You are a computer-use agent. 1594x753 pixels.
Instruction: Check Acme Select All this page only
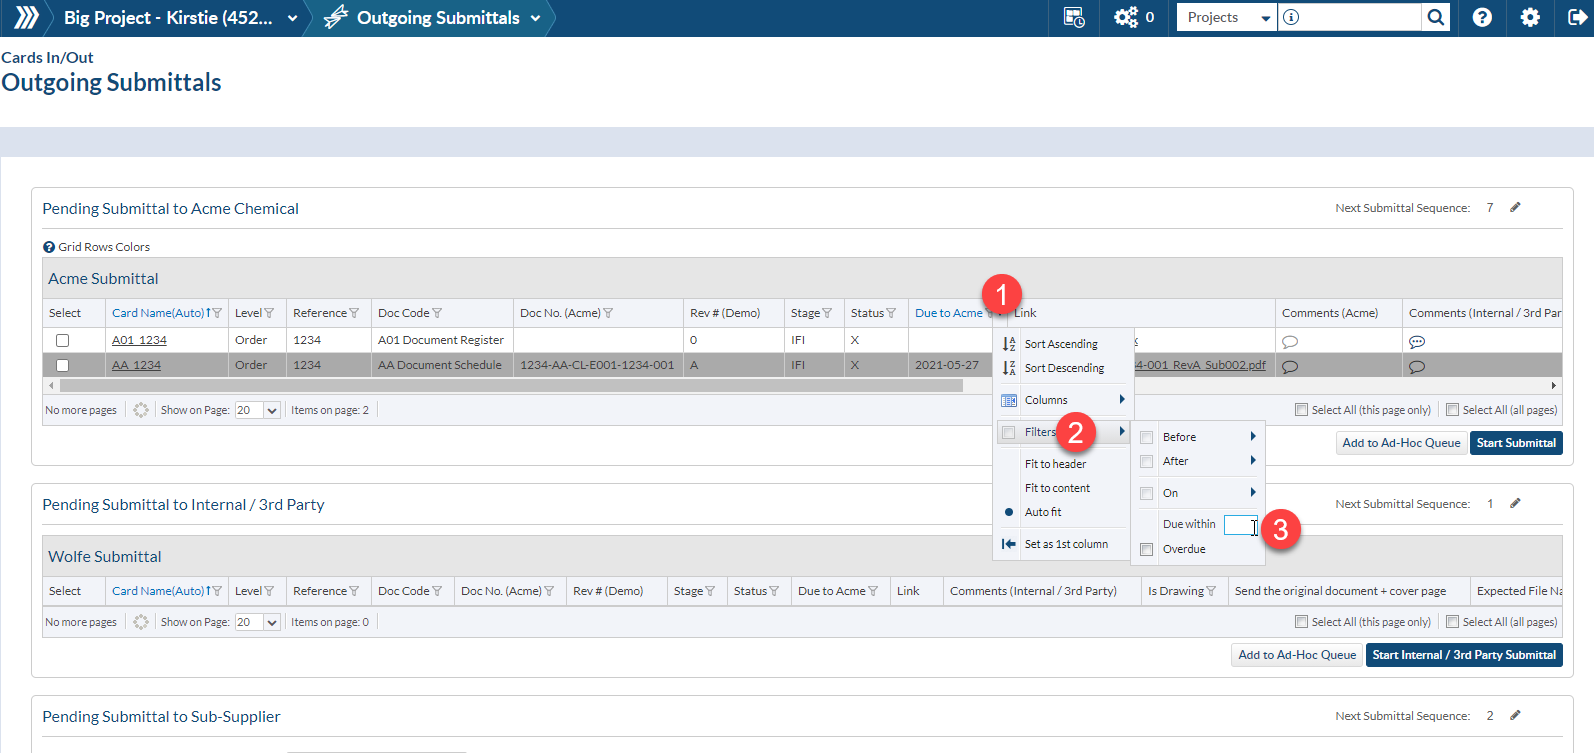[x=1301, y=409]
